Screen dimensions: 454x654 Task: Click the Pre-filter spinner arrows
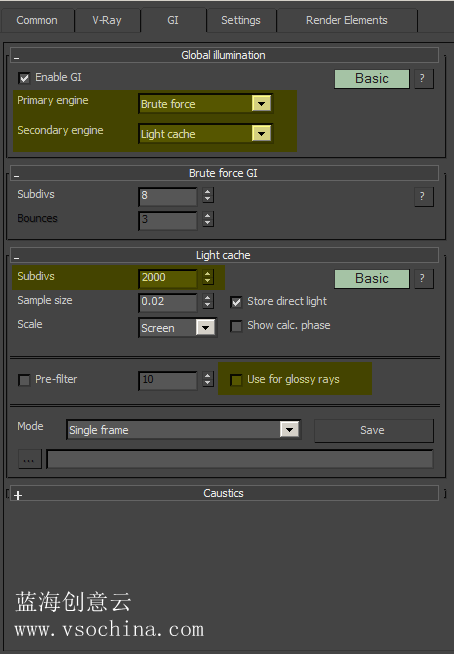(208, 379)
